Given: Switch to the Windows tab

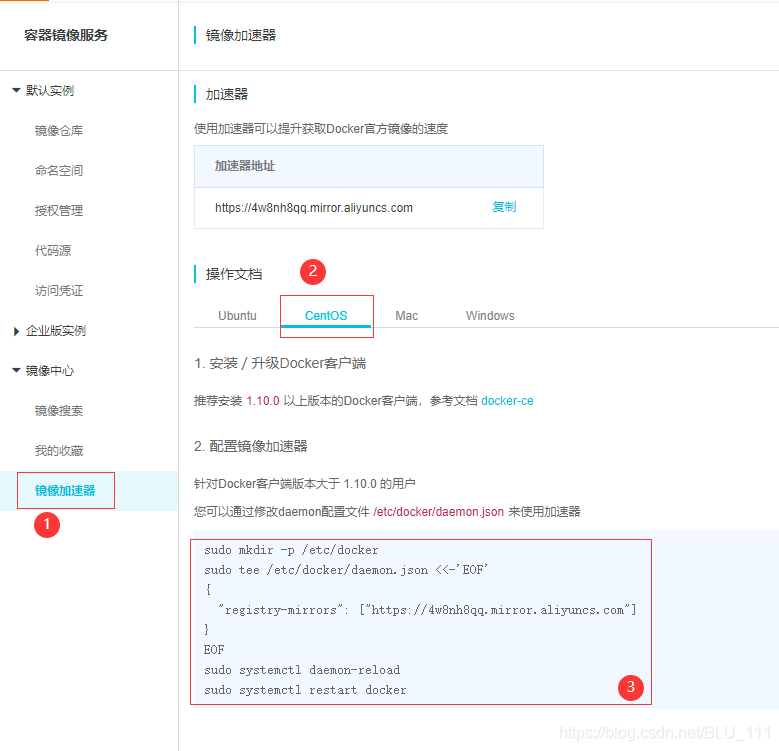Looking at the screenshot, I should [490, 316].
